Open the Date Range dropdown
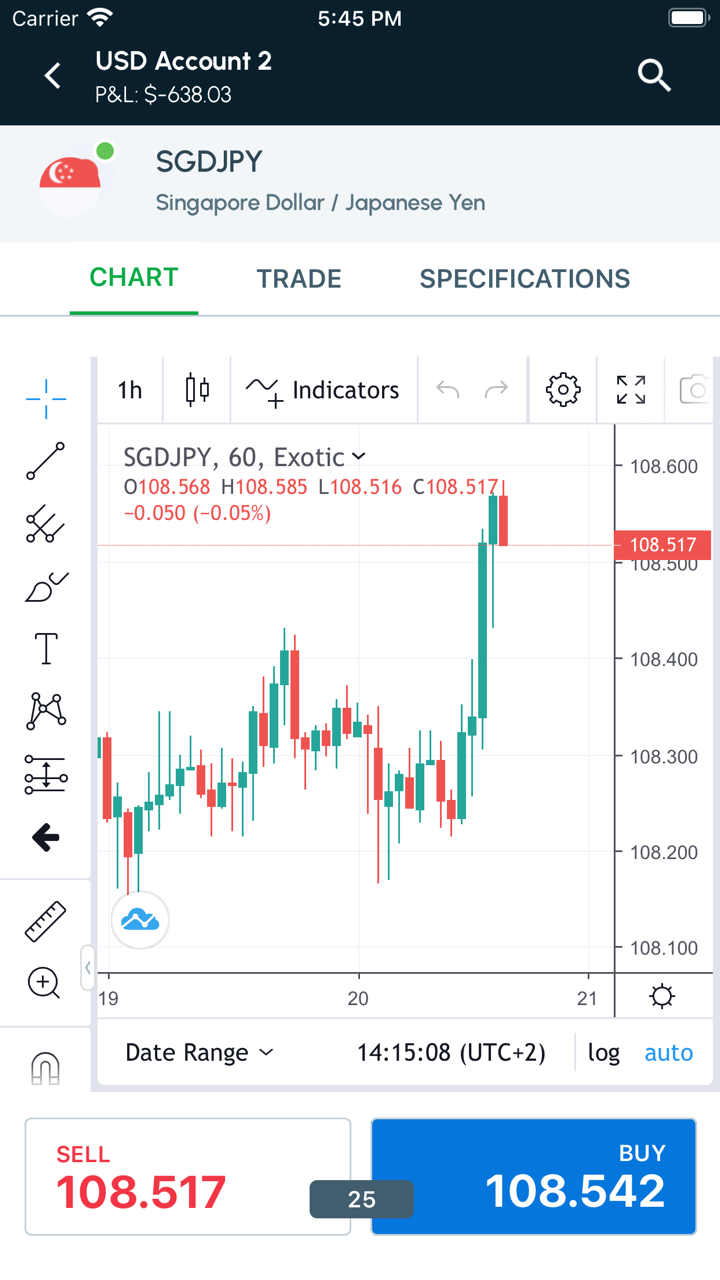 click(x=199, y=1053)
